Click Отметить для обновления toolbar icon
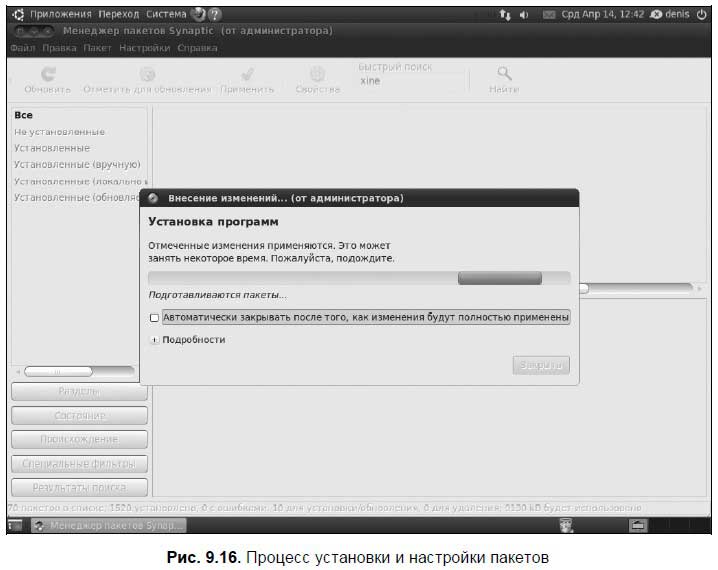Image resolution: width=718 pixels, height=570 pixels. [x=147, y=74]
